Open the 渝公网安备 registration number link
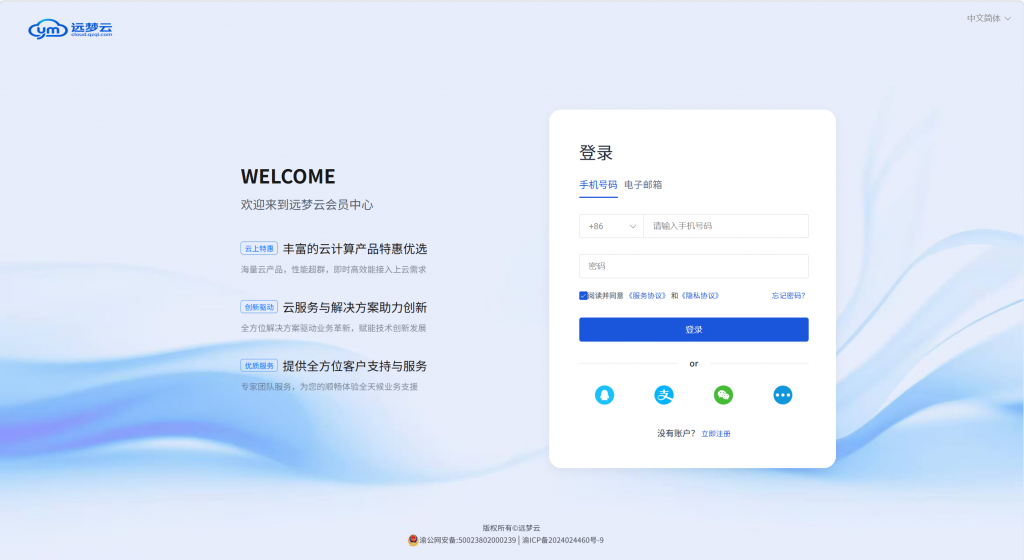This screenshot has height=560, width=1024. tap(468, 540)
